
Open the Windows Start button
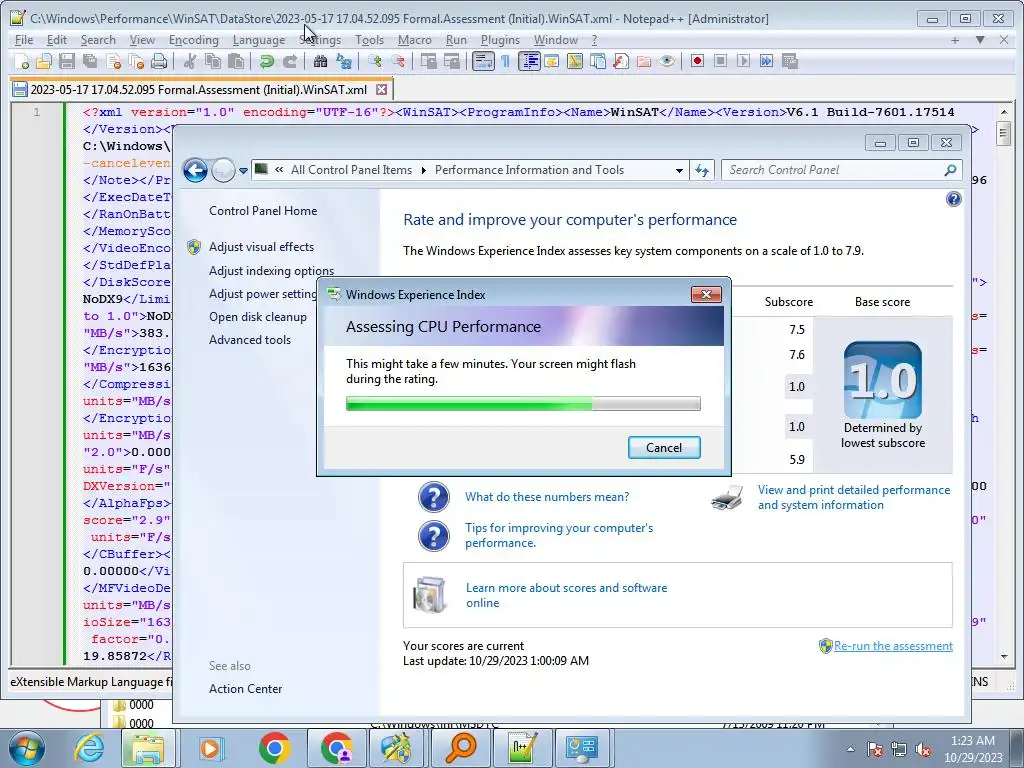tap(27, 748)
